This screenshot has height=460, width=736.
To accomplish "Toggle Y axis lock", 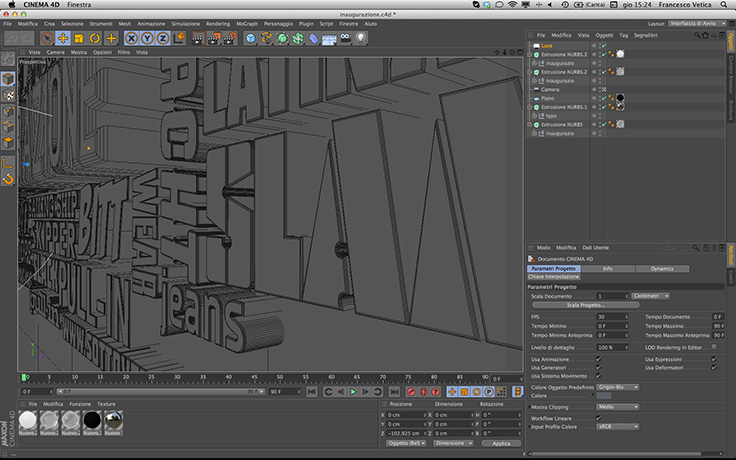I will (x=147, y=38).
